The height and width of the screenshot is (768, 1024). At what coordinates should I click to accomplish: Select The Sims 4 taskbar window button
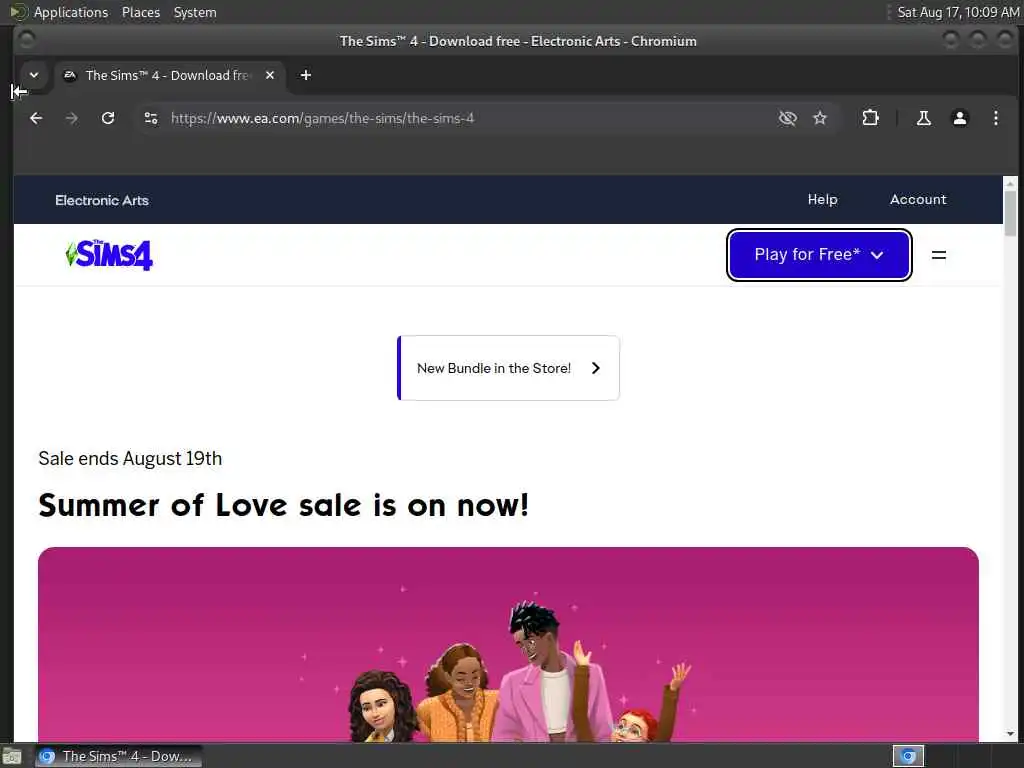tap(118, 756)
